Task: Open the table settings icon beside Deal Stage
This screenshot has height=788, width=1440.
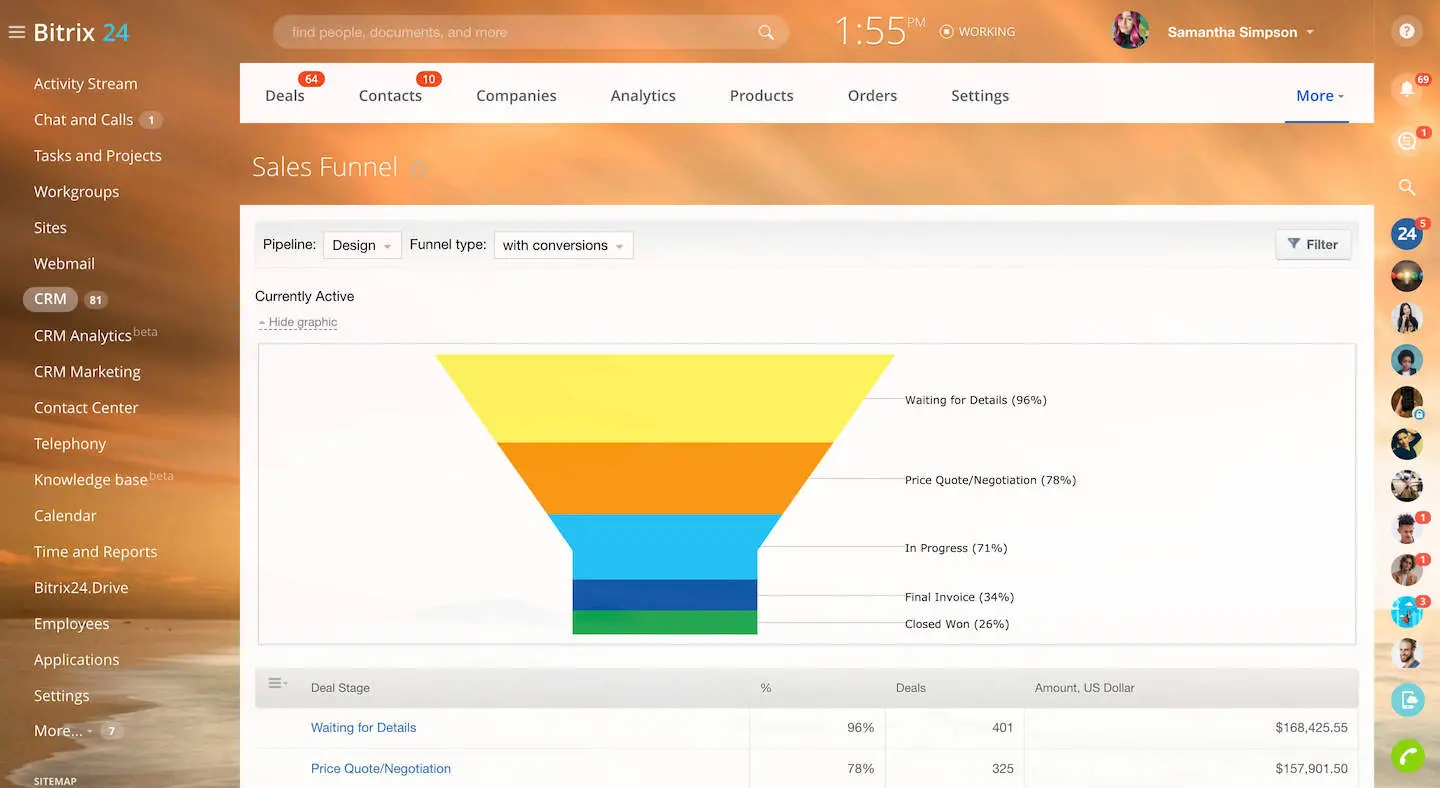Action: (x=277, y=684)
